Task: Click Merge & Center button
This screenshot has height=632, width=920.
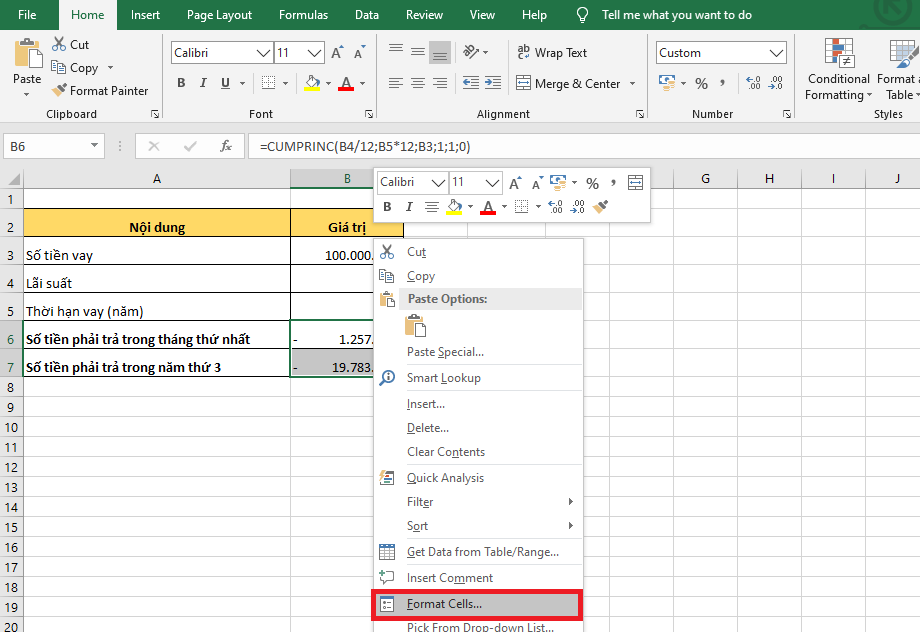Action: [x=569, y=84]
